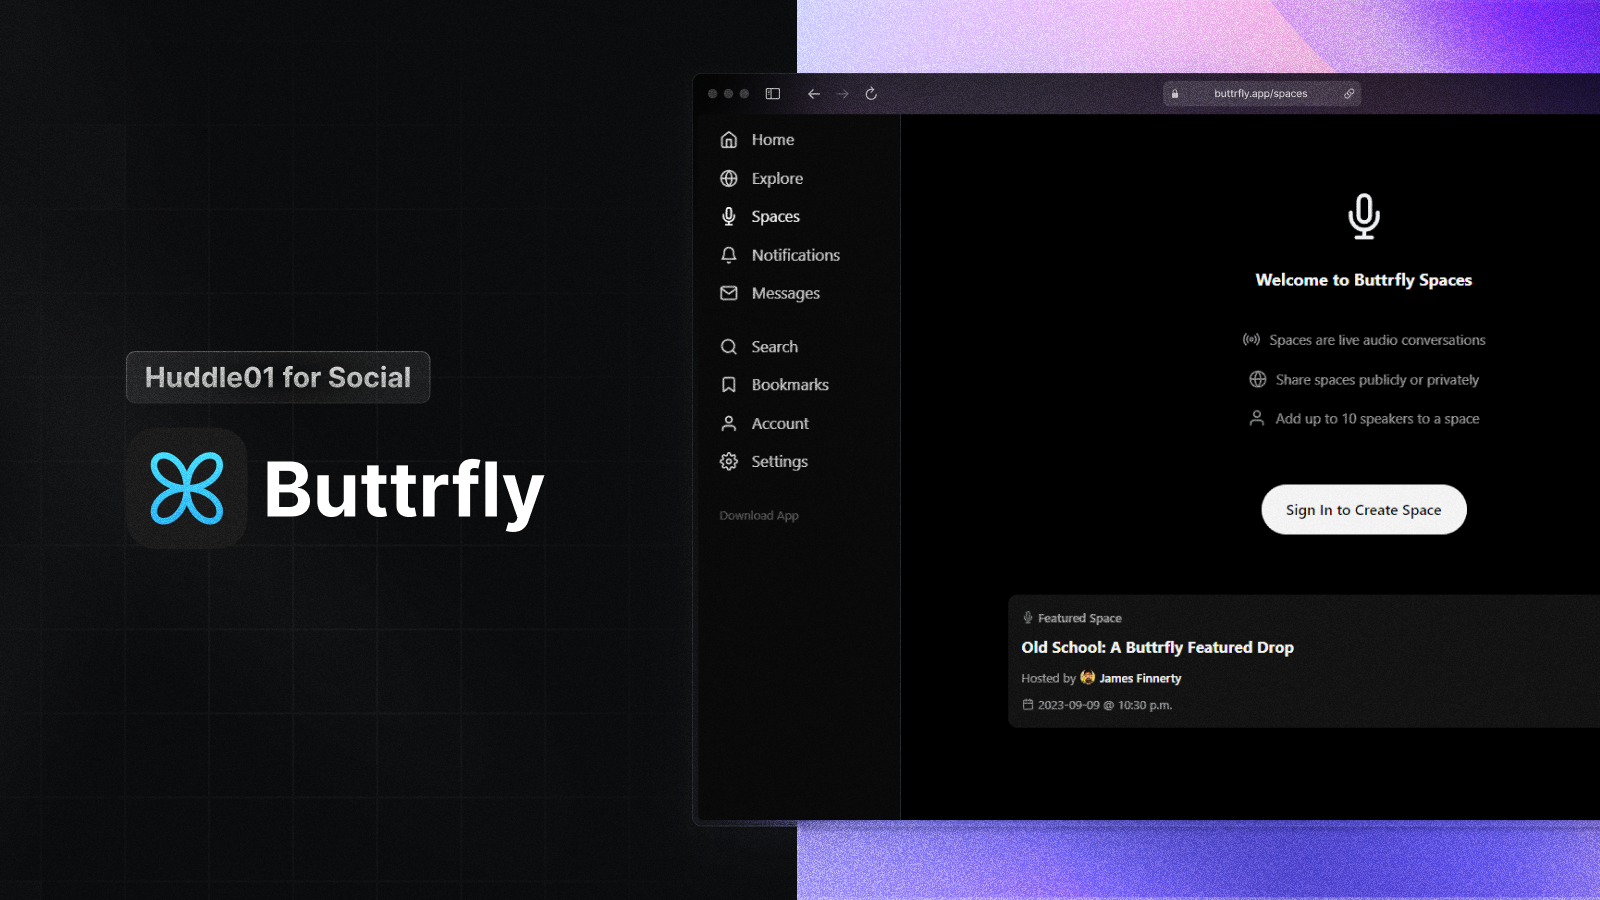This screenshot has height=900, width=1600.
Task: Click the Huddle01 for Social badge
Action: coord(278,377)
